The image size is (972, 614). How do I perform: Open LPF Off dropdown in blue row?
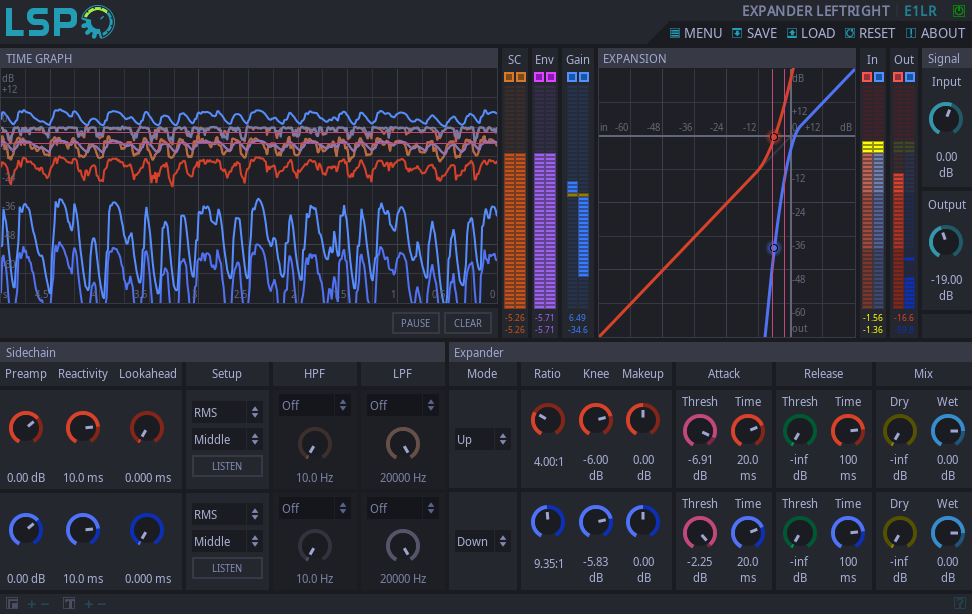pyautogui.click(x=402, y=508)
